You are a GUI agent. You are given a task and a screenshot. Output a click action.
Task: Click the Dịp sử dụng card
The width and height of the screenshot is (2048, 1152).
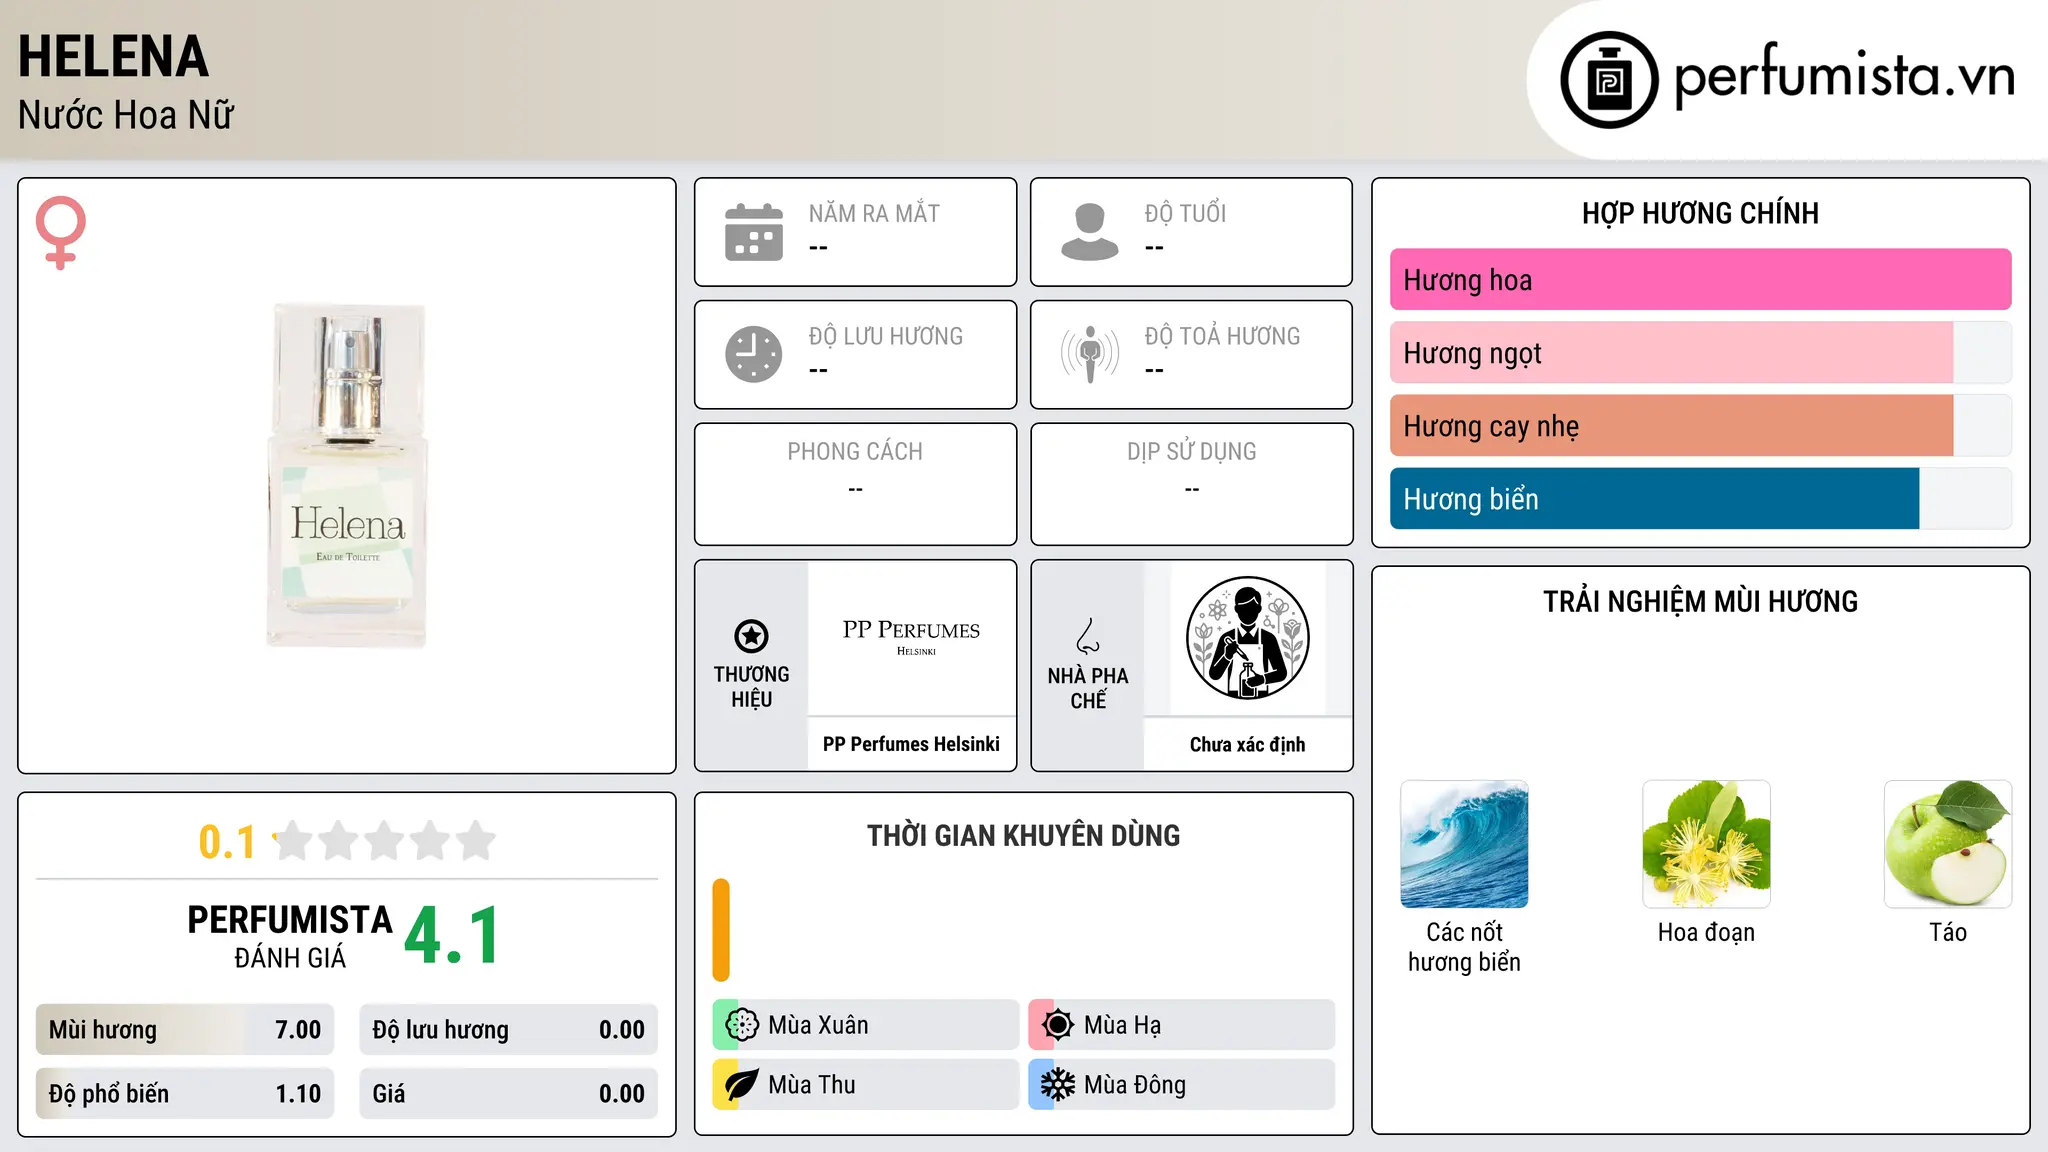(x=1191, y=484)
